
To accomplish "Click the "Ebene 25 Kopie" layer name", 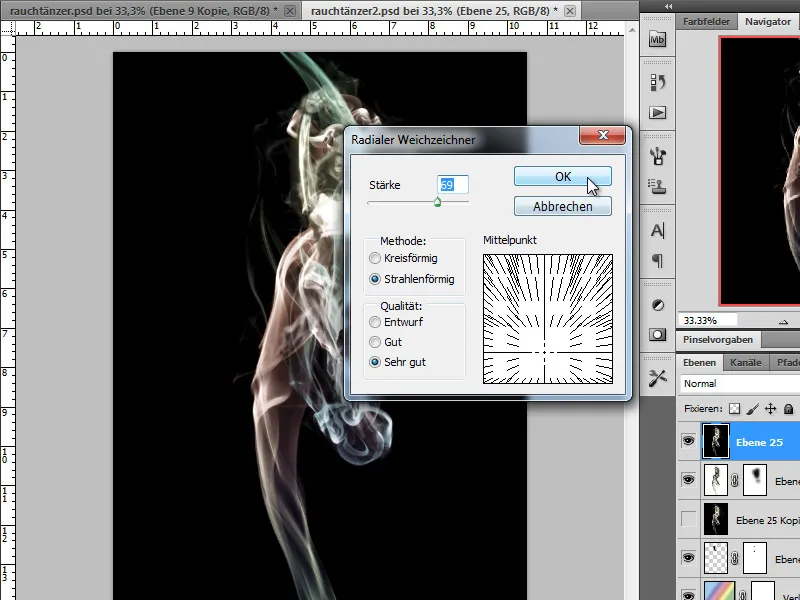I will 768,520.
